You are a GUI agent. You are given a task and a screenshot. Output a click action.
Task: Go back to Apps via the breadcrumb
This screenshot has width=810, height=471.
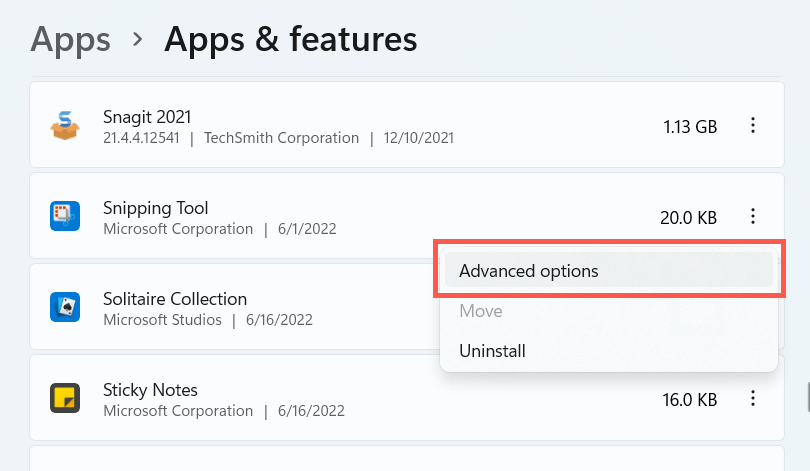point(70,39)
